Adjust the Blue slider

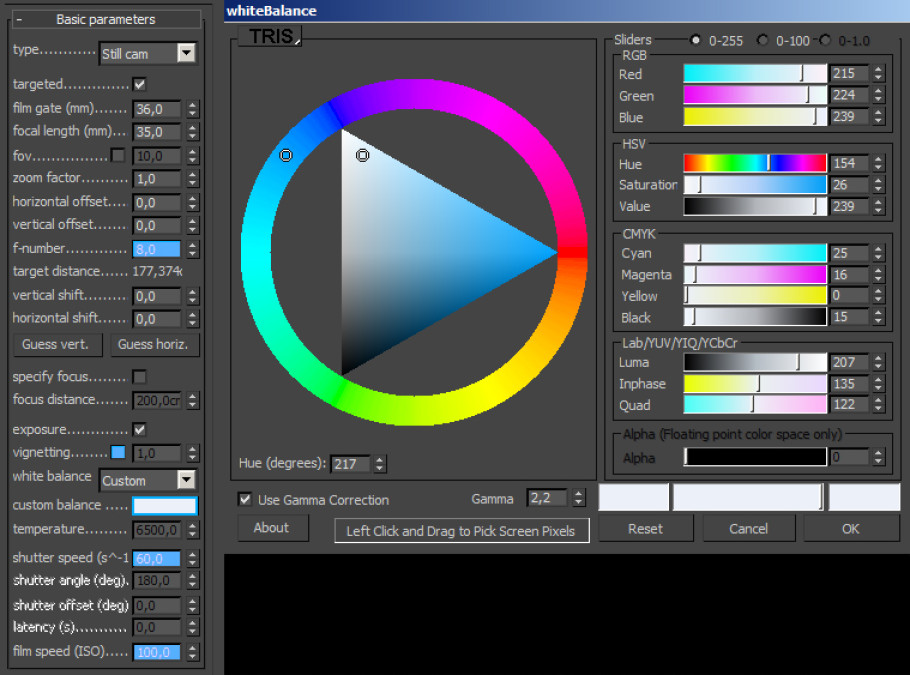[x=755, y=117]
